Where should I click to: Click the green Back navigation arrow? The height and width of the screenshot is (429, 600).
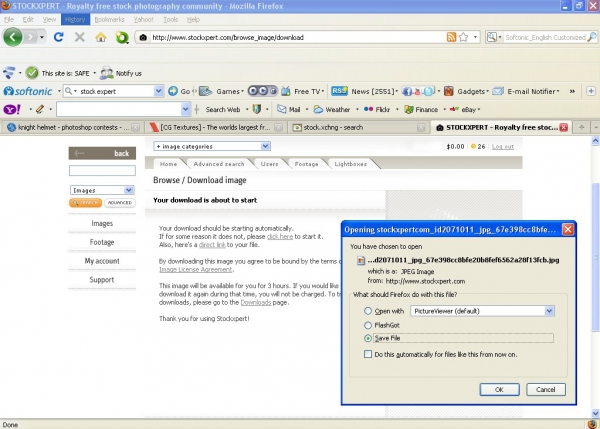tap(13, 37)
